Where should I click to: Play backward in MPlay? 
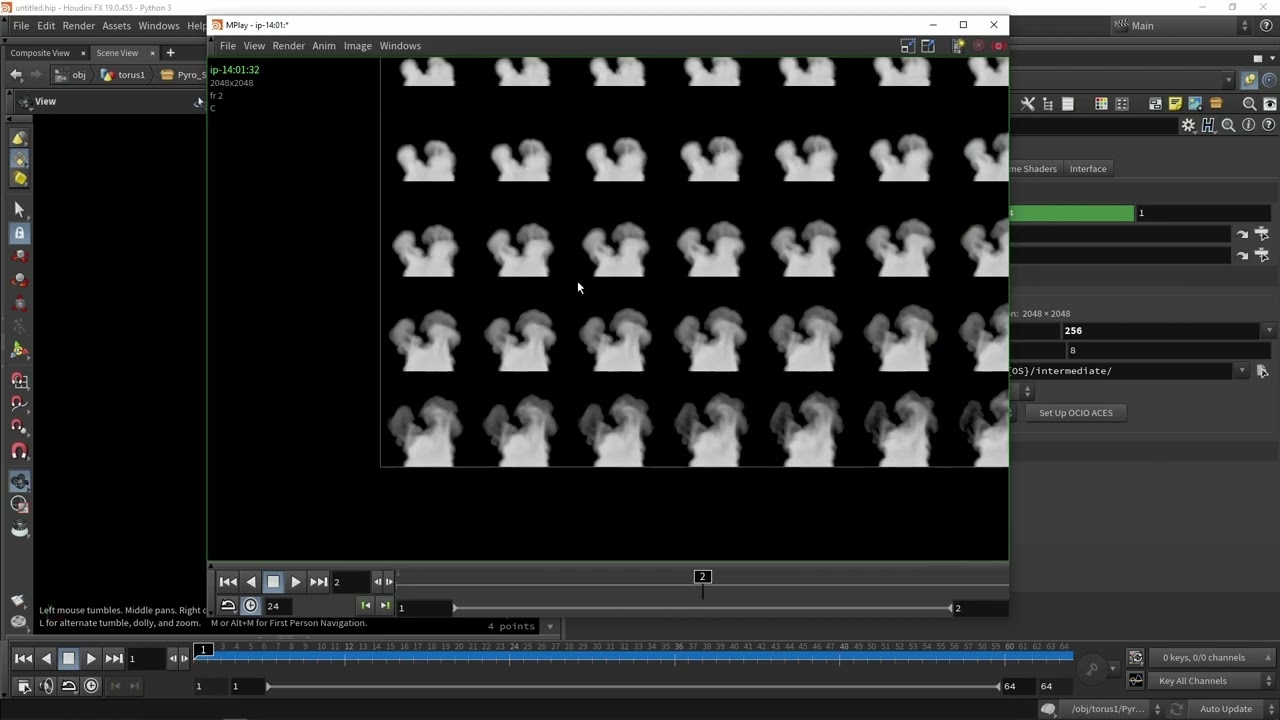[251, 582]
